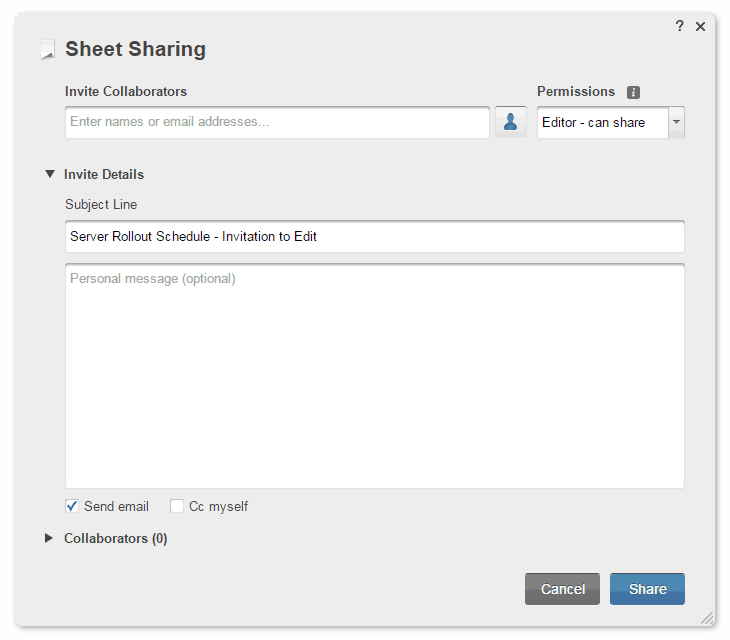Viewport: 730px width, 640px height.
Task: Click the Send email label text
Action: click(116, 507)
